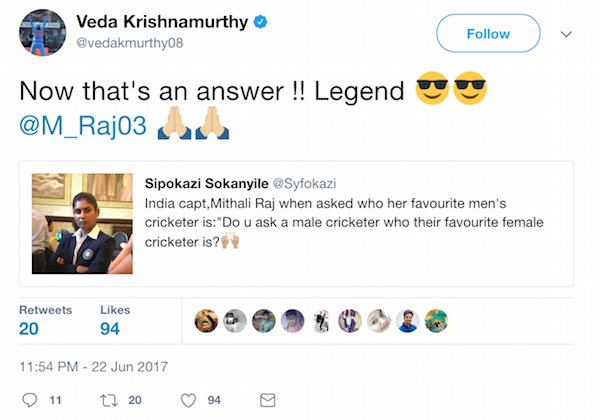
Task: Open Veda Krishnamurthy's profile avatar
Action: [x=41, y=31]
